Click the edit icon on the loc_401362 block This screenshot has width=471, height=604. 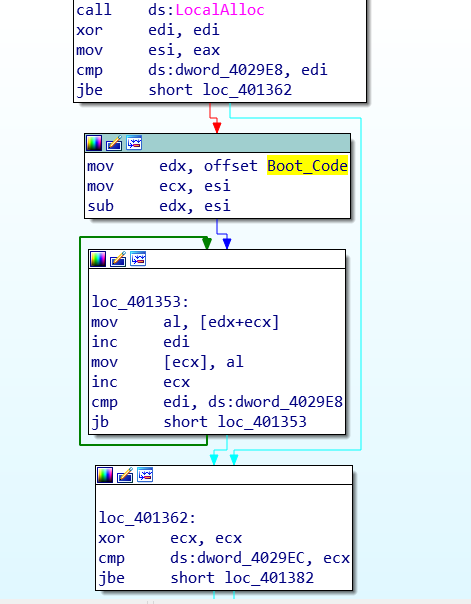[125, 475]
